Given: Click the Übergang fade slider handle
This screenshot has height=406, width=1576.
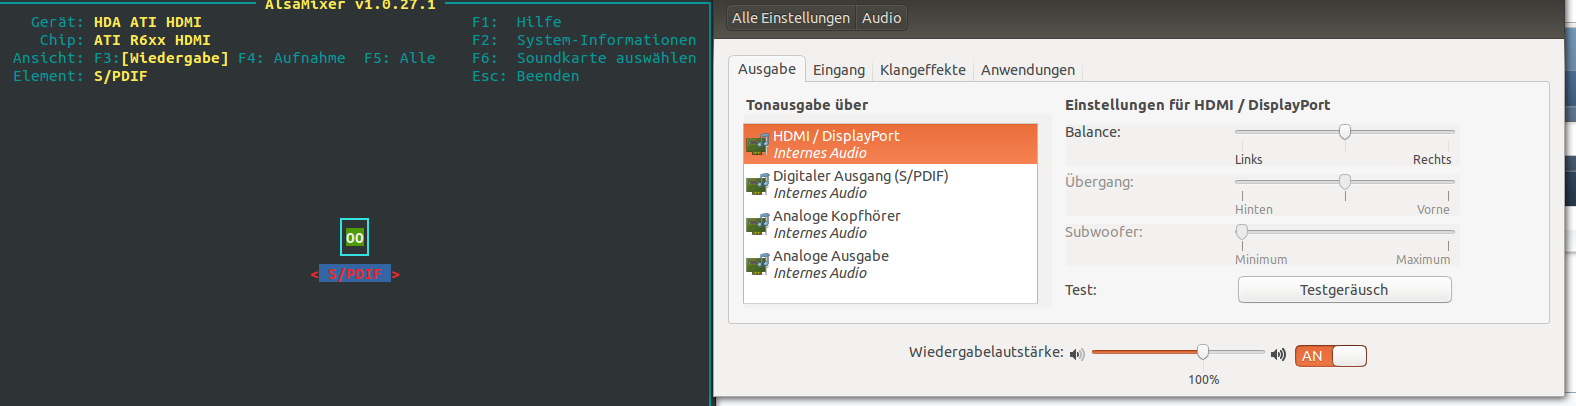Looking at the screenshot, I should pos(1345,182).
